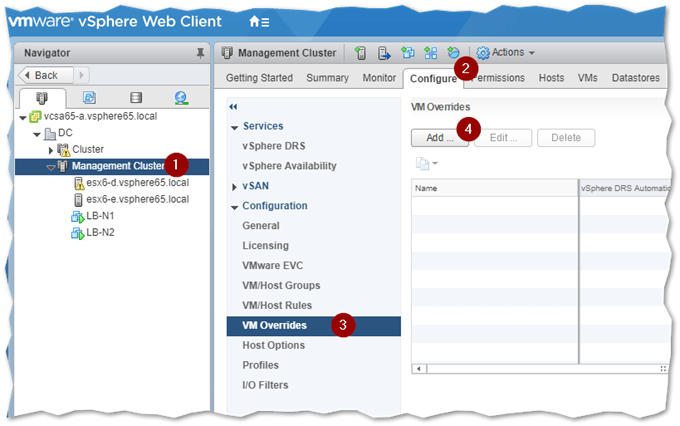Screen dimensions: 680x426
Task: Open Licensing configuration
Action: coord(265,246)
